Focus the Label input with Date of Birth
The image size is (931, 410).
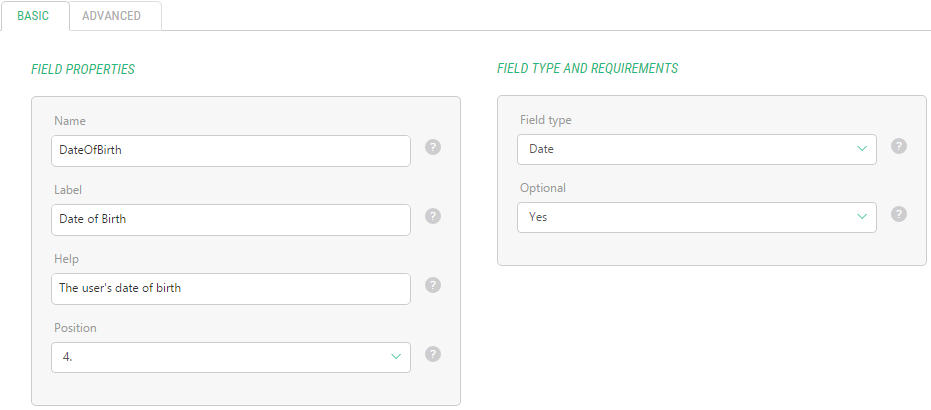tap(230, 220)
